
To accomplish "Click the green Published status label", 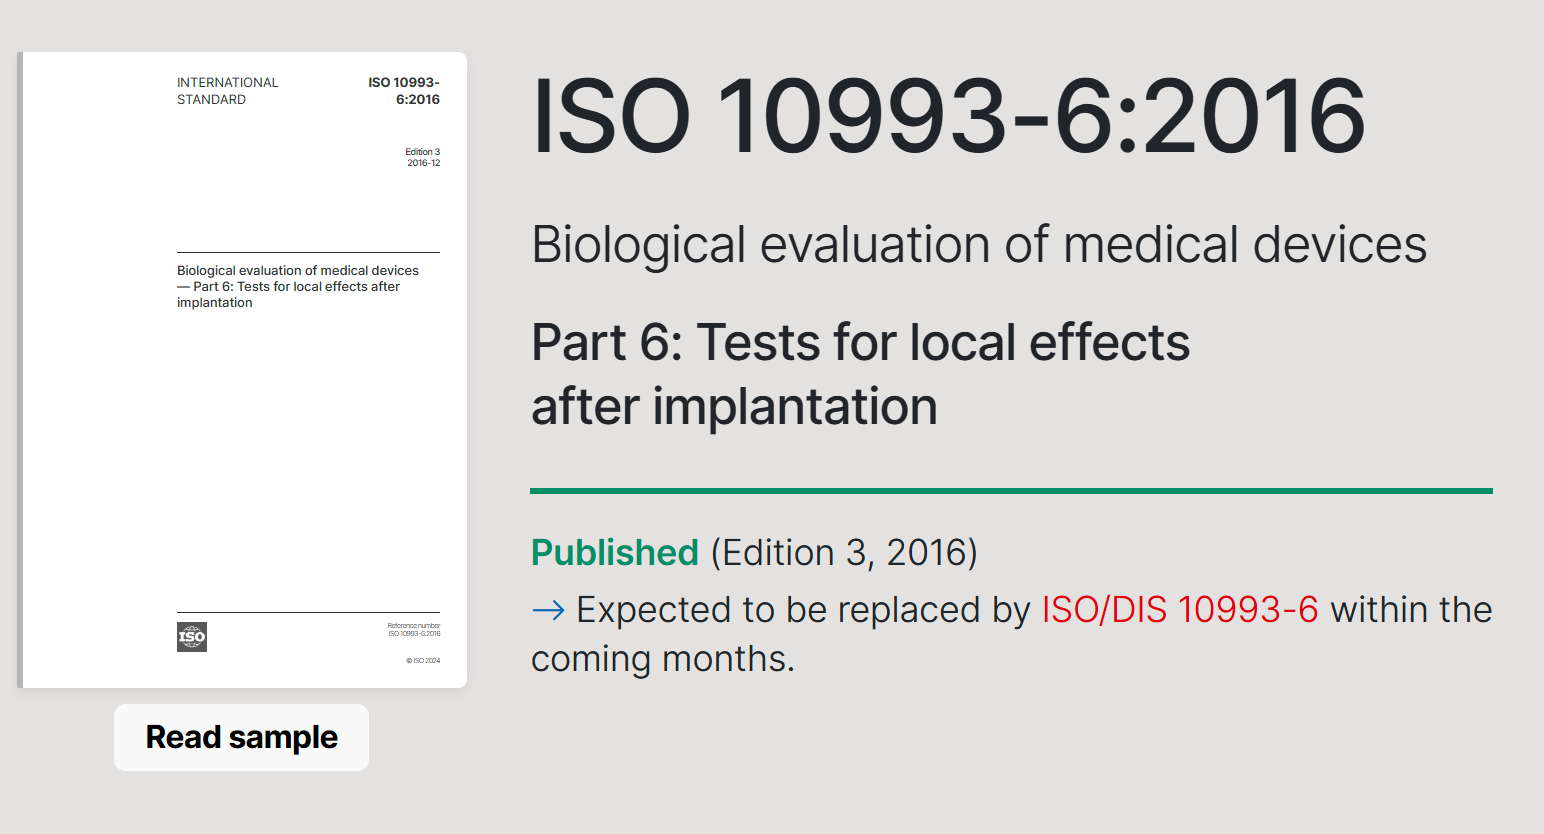I will 614,552.
